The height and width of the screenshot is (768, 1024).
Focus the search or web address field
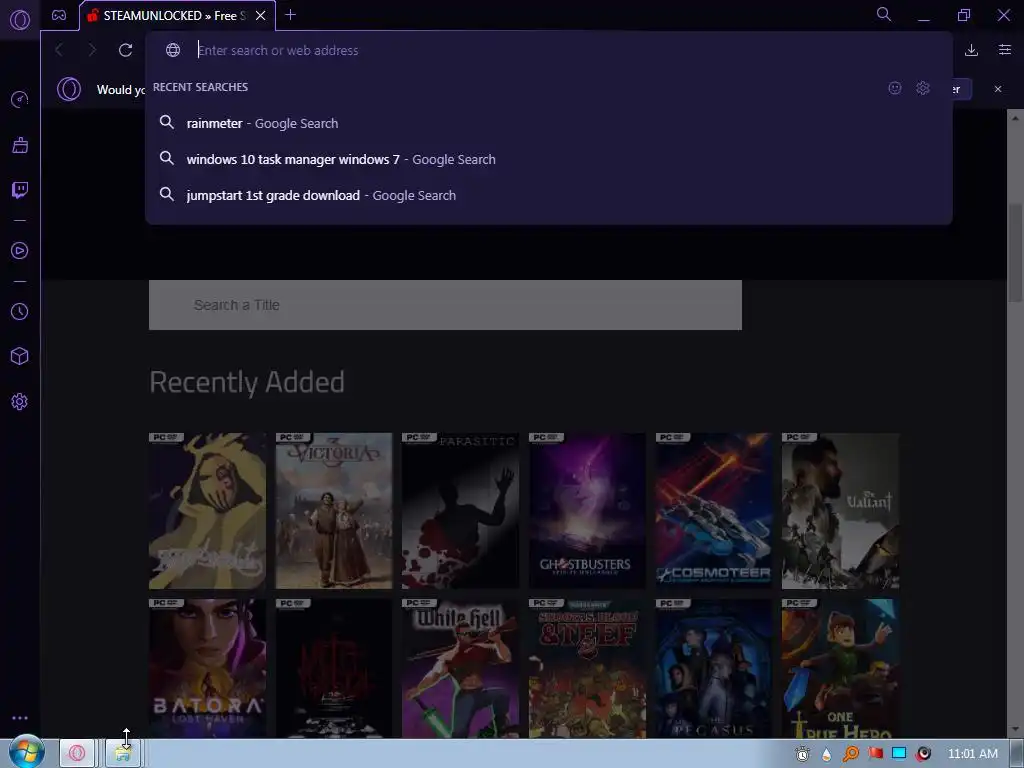549,50
